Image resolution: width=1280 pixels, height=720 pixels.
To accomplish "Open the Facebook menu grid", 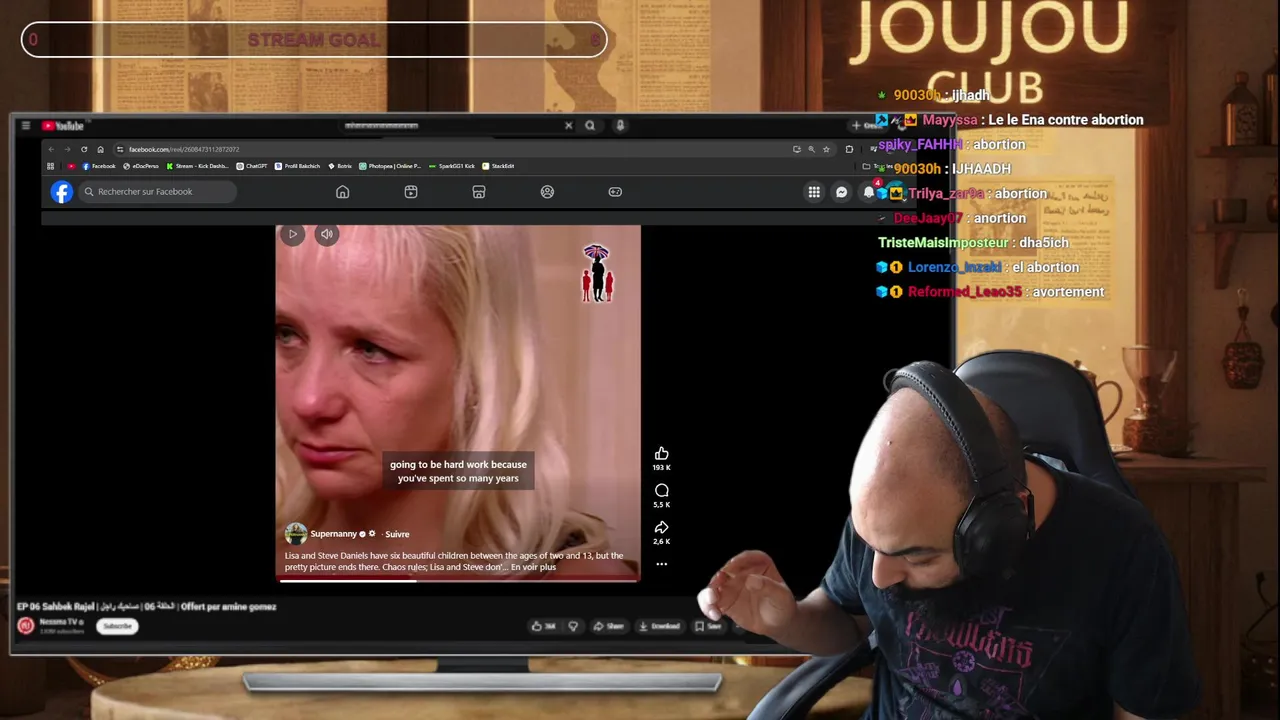I will coord(814,192).
